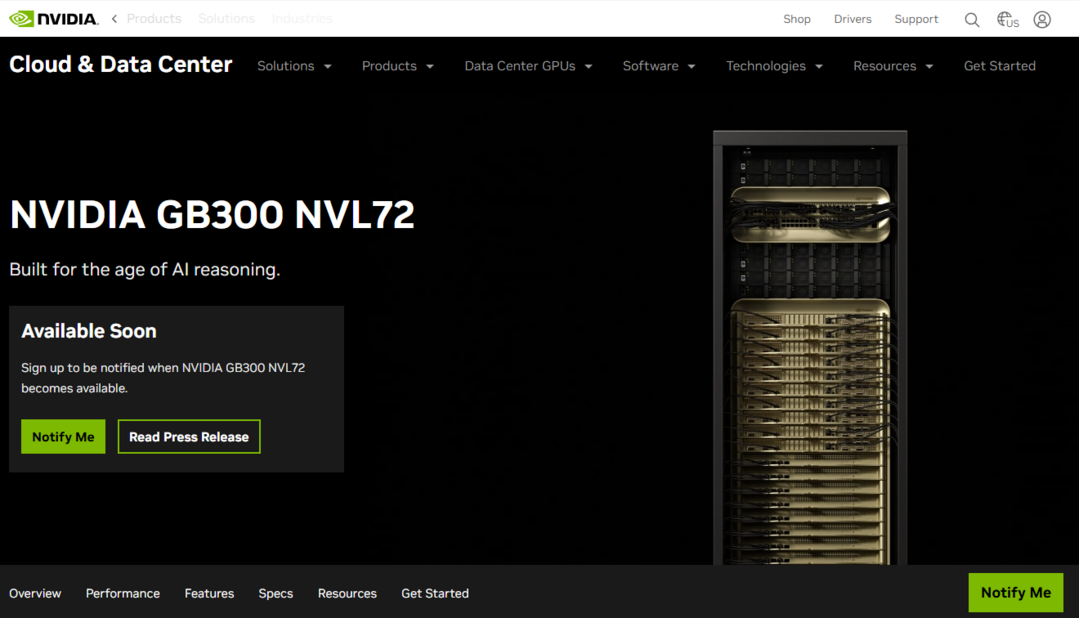Expand the Software dropdown
This screenshot has width=1079, height=618.
tap(659, 66)
